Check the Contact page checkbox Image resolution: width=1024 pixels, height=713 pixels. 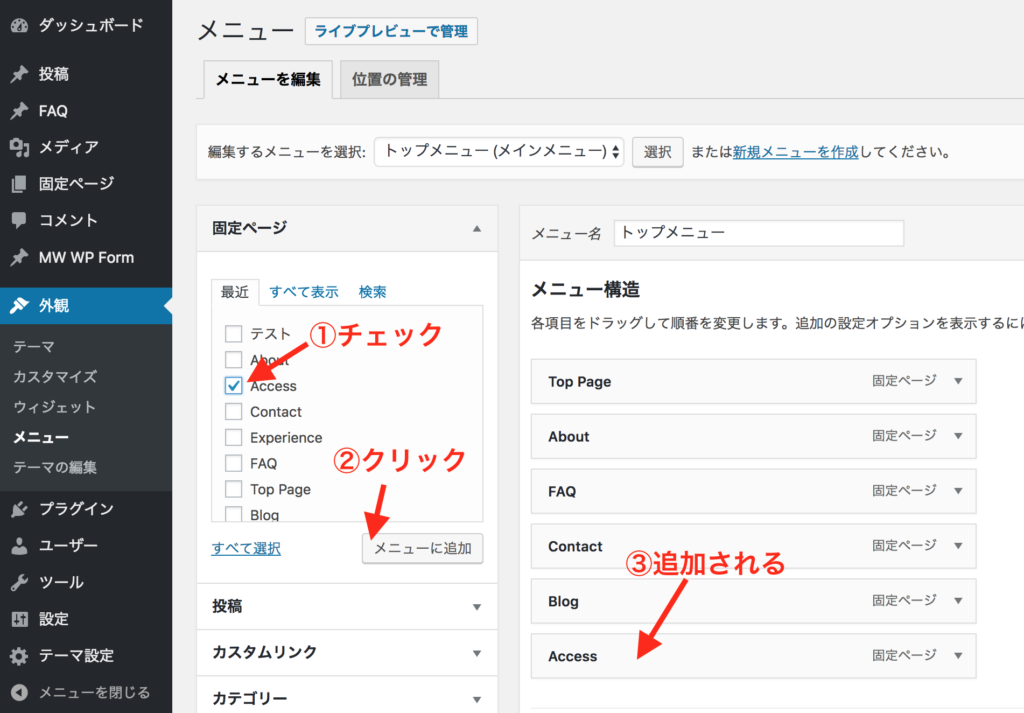(234, 412)
